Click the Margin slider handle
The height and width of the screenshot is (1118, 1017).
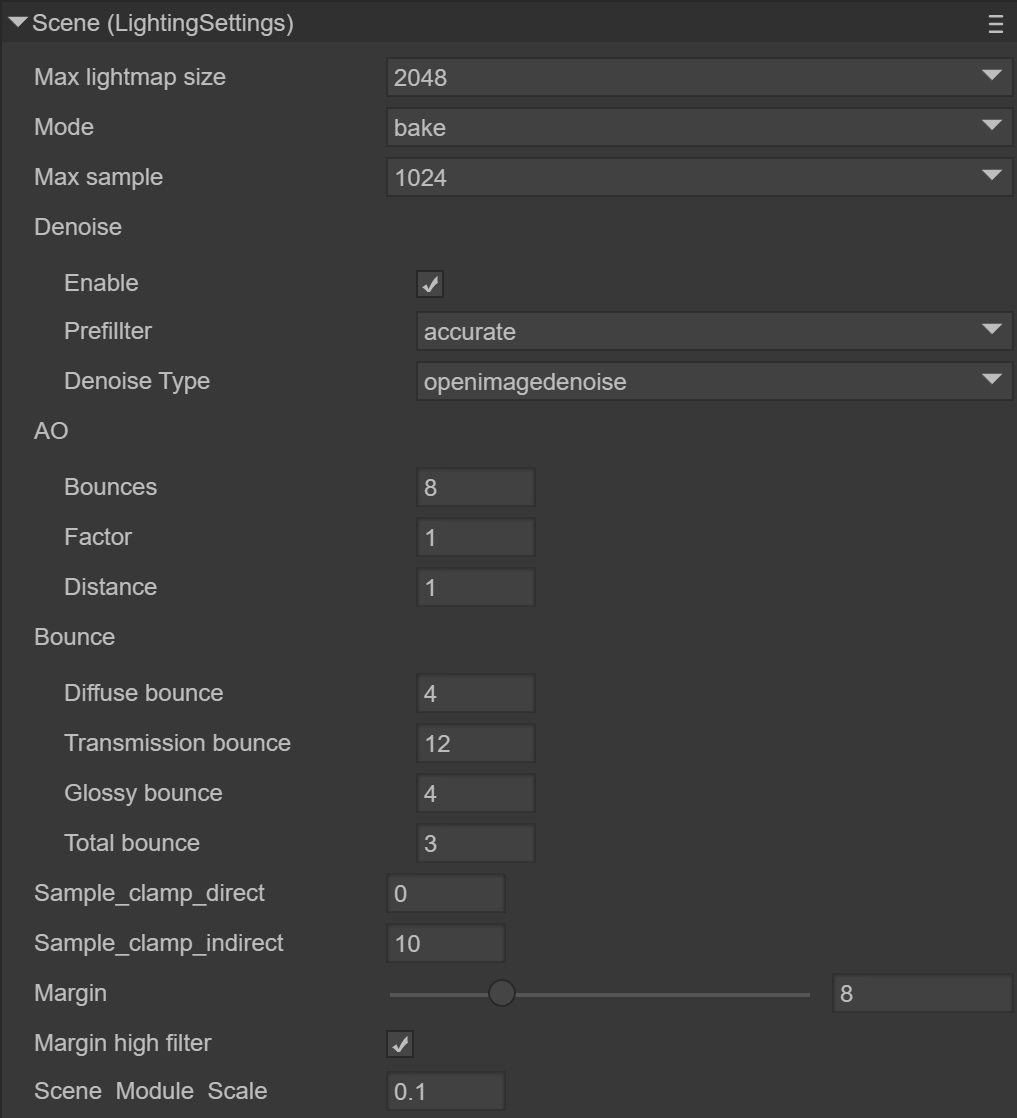click(x=501, y=994)
